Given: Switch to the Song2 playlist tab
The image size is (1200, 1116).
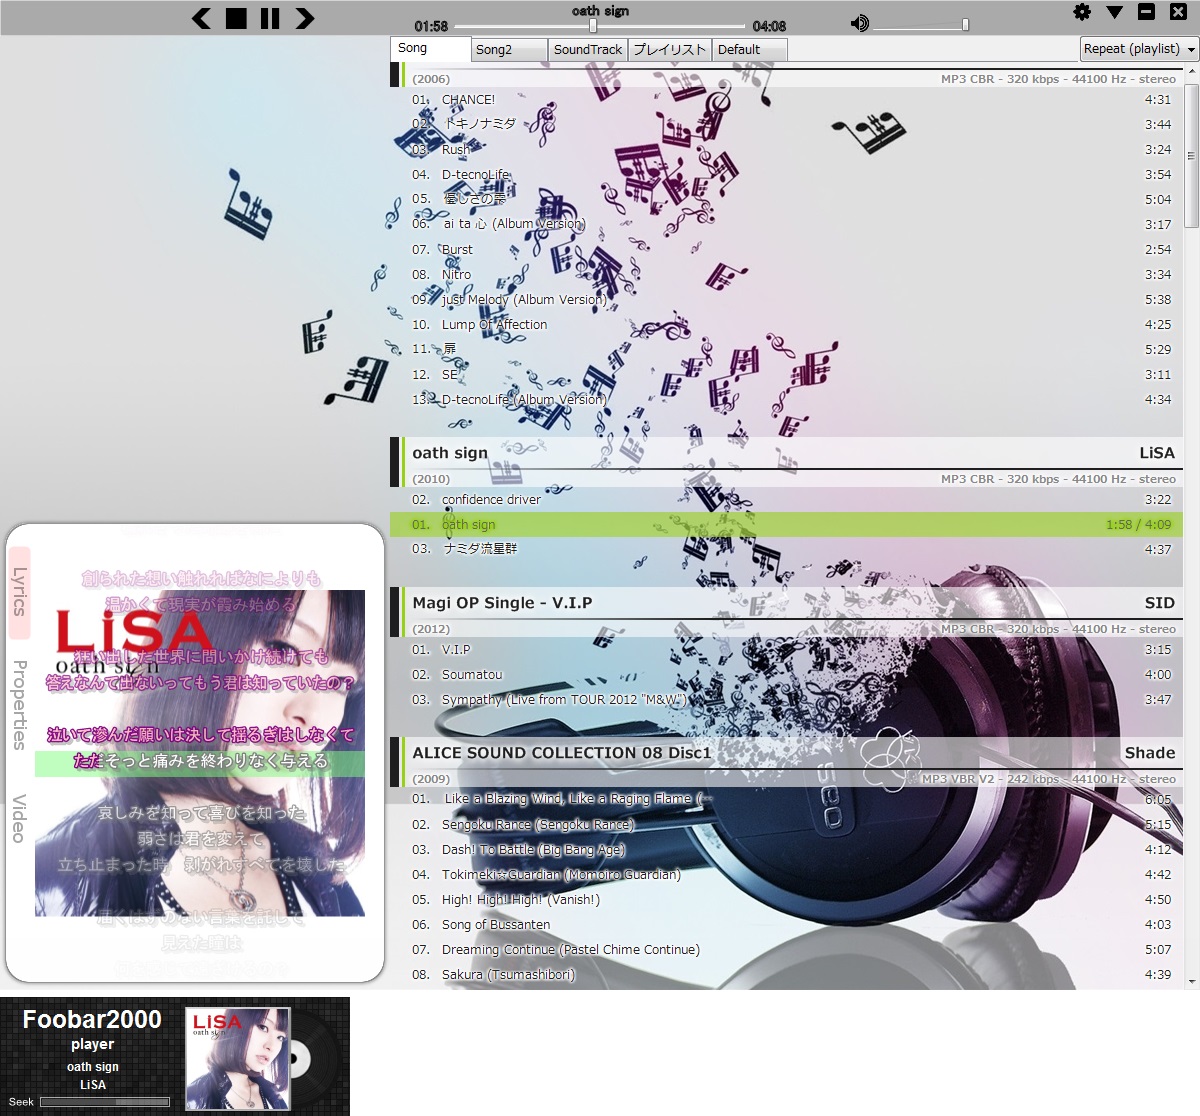Looking at the screenshot, I should click(x=509, y=49).
